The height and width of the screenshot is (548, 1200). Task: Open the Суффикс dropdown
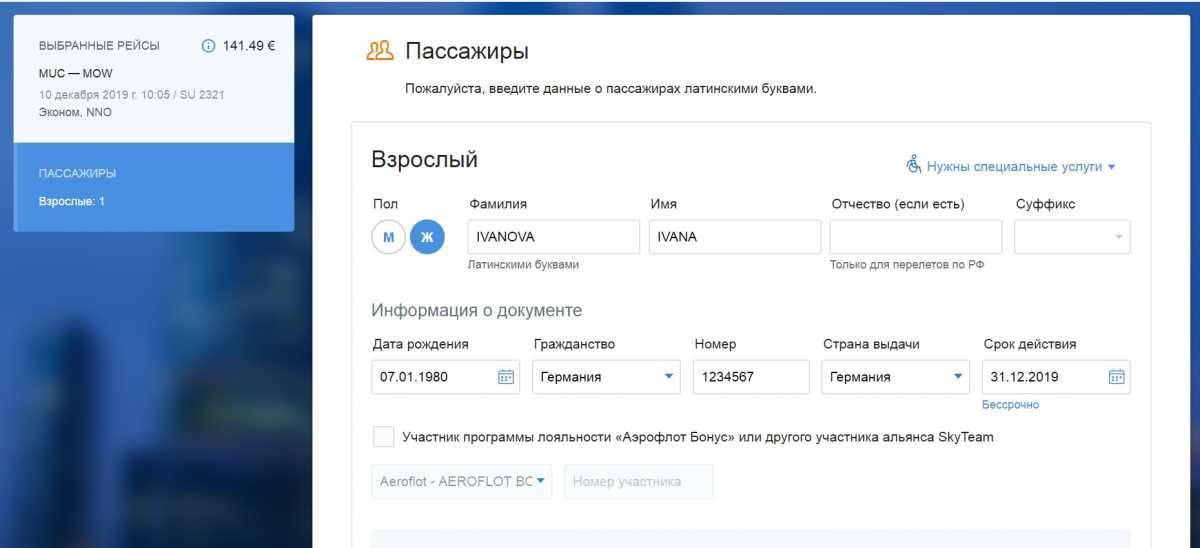tap(1072, 237)
